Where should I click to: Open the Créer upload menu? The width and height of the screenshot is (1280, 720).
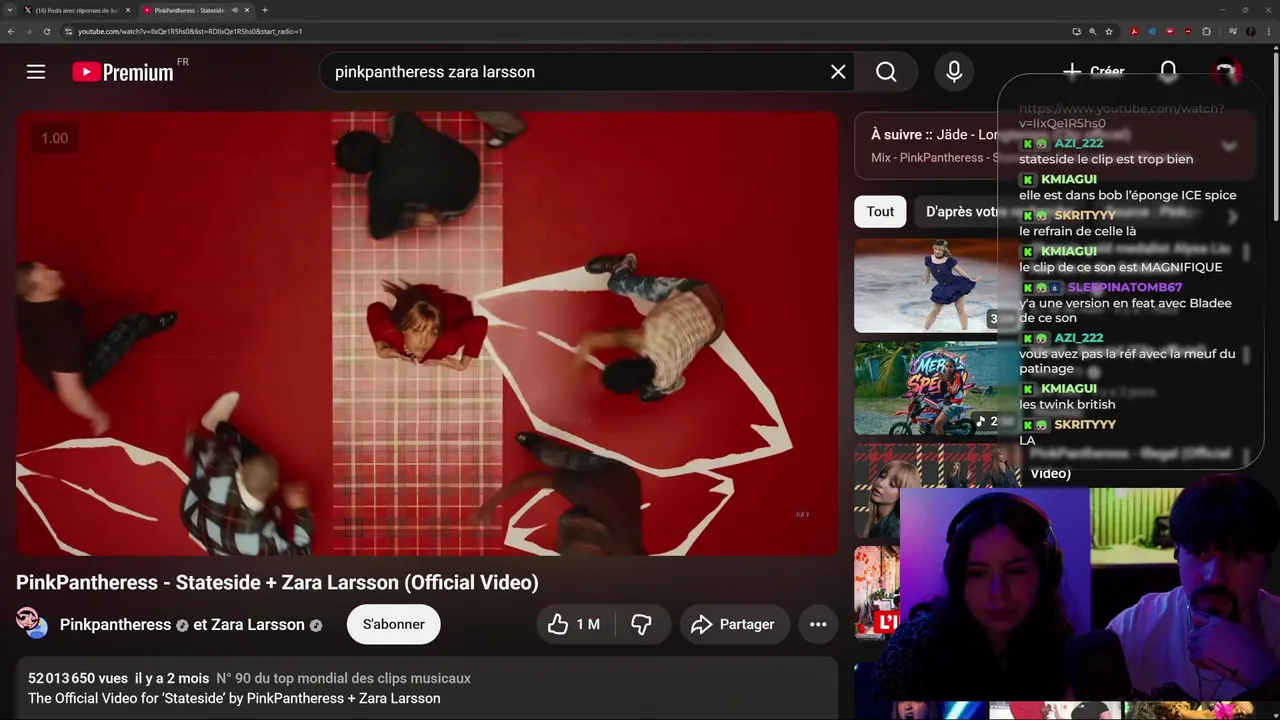1093,72
